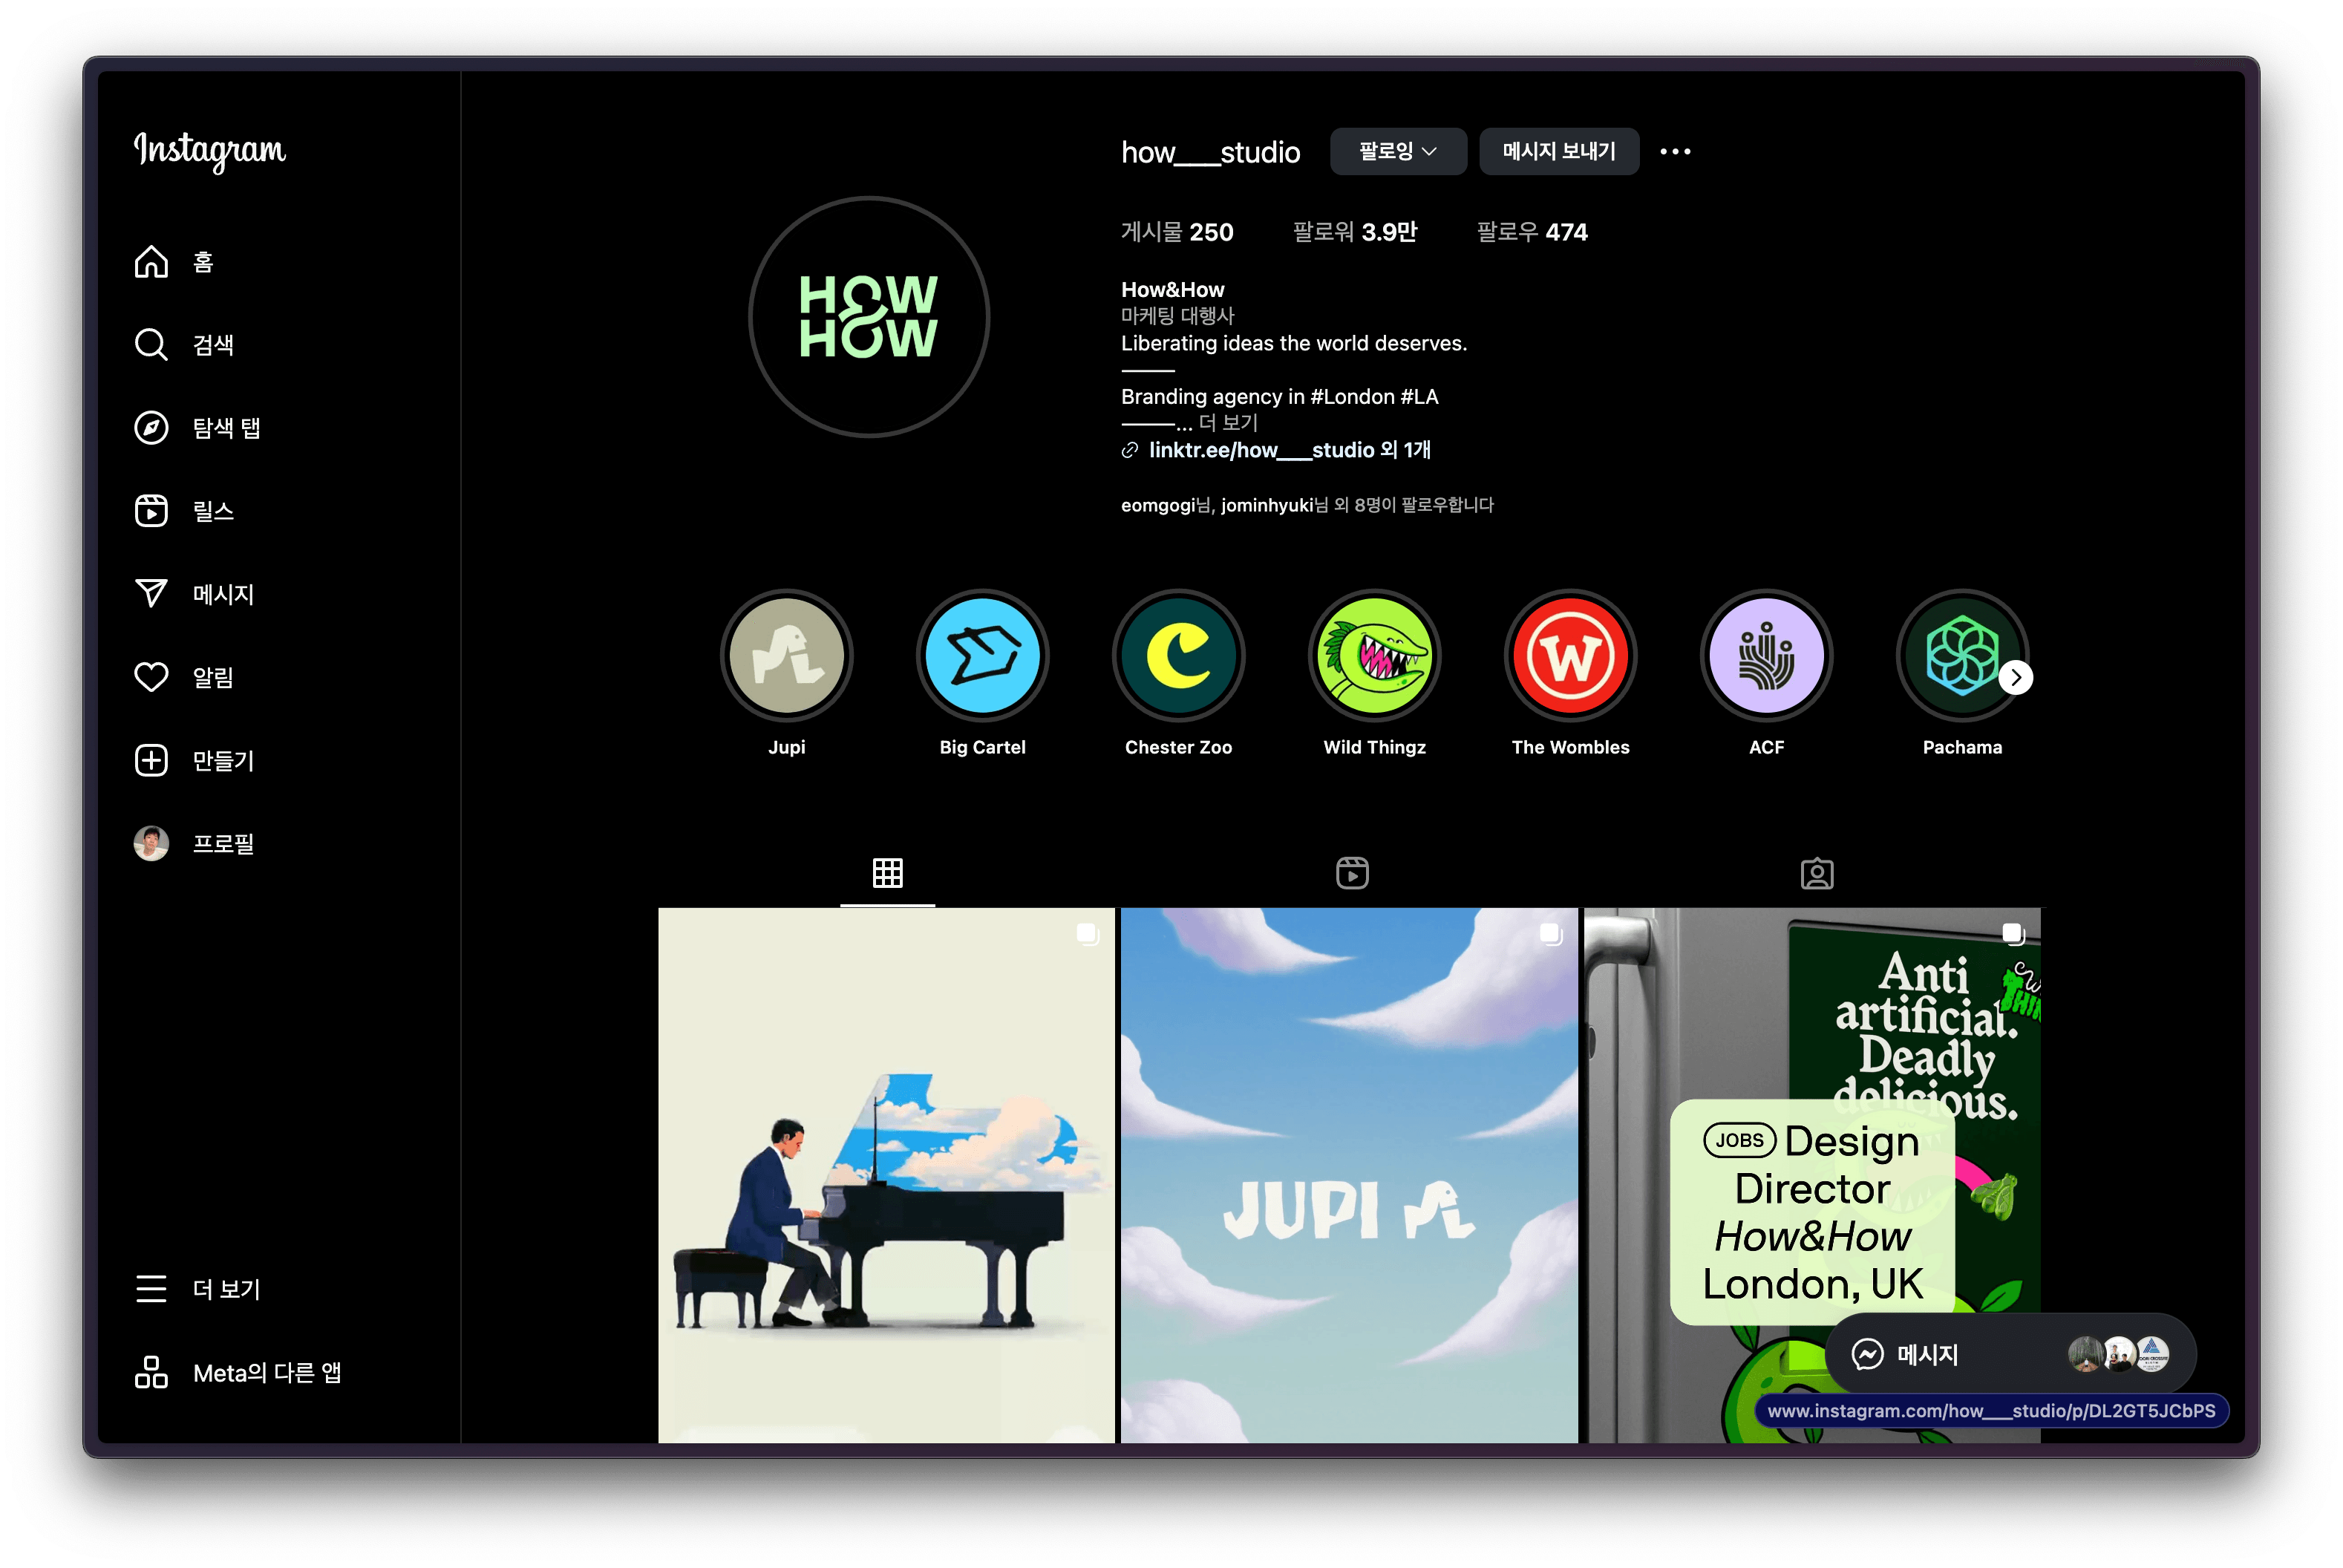Open Meta's other apps (Meta의 다른 앱) icon
The height and width of the screenshot is (1568, 2343).
click(151, 1372)
